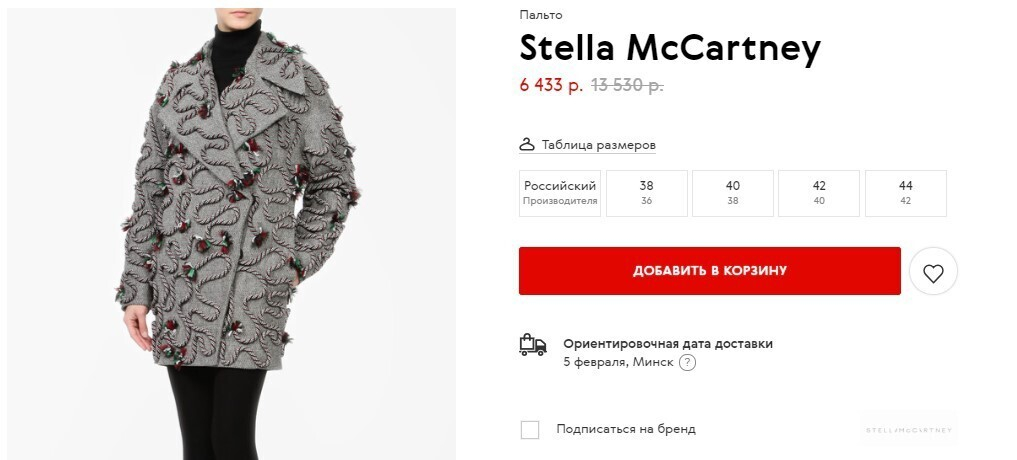Add the coat to wishlist with heart icon
The height and width of the screenshot is (460, 1017).
tap(933, 272)
